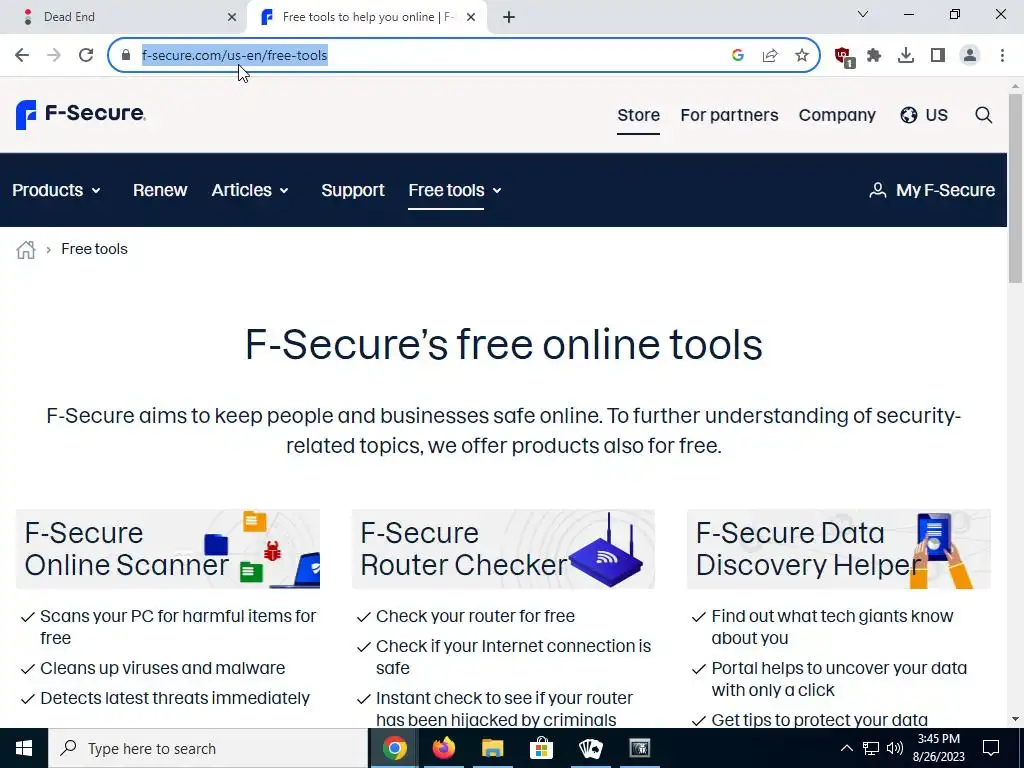Open the network tray icon
Screen dimensions: 1024x768
[x=871, y=748]
